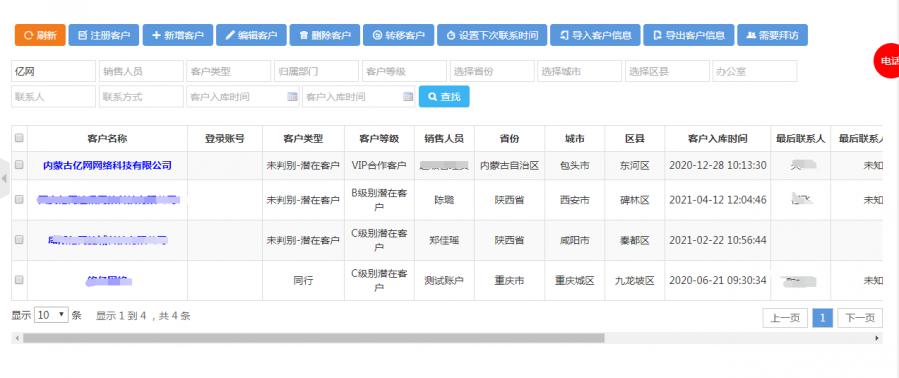
Task: Check the row for 内蒙古亿网网络科技有限公司
Action: pyautogui.click(x=19, y=165)
